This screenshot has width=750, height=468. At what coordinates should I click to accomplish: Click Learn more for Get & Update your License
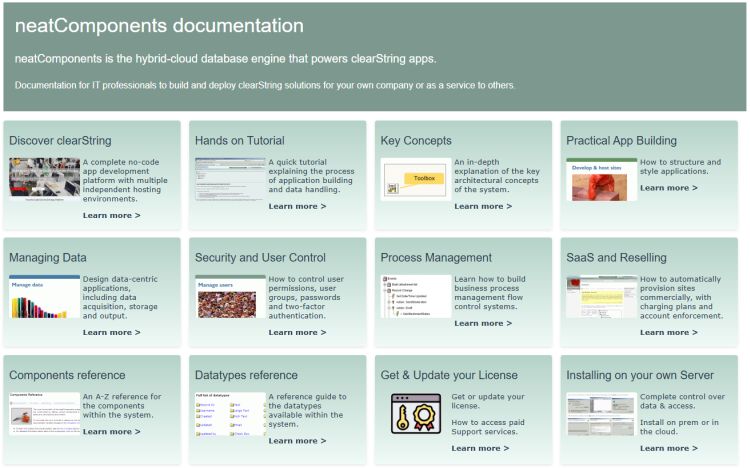coord(480,448)
